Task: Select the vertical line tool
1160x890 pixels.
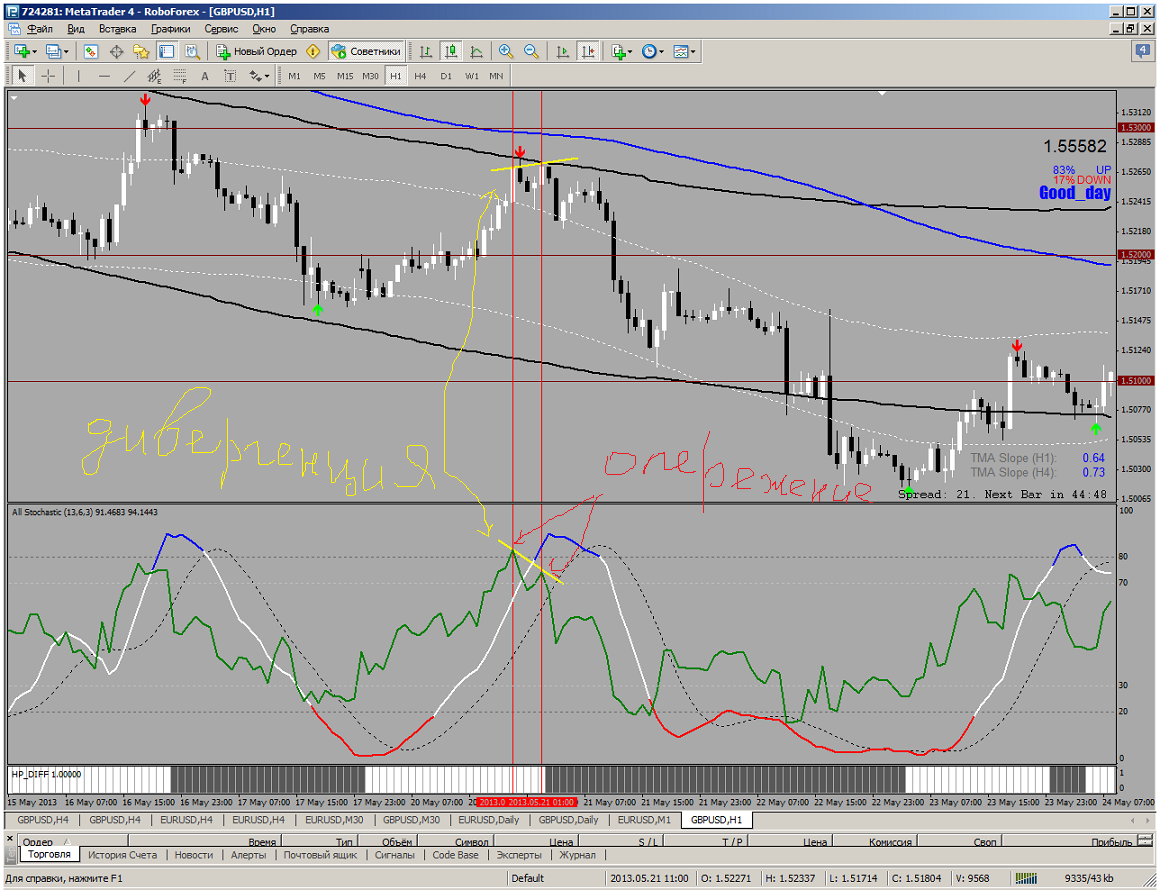Action: (78, 75)
